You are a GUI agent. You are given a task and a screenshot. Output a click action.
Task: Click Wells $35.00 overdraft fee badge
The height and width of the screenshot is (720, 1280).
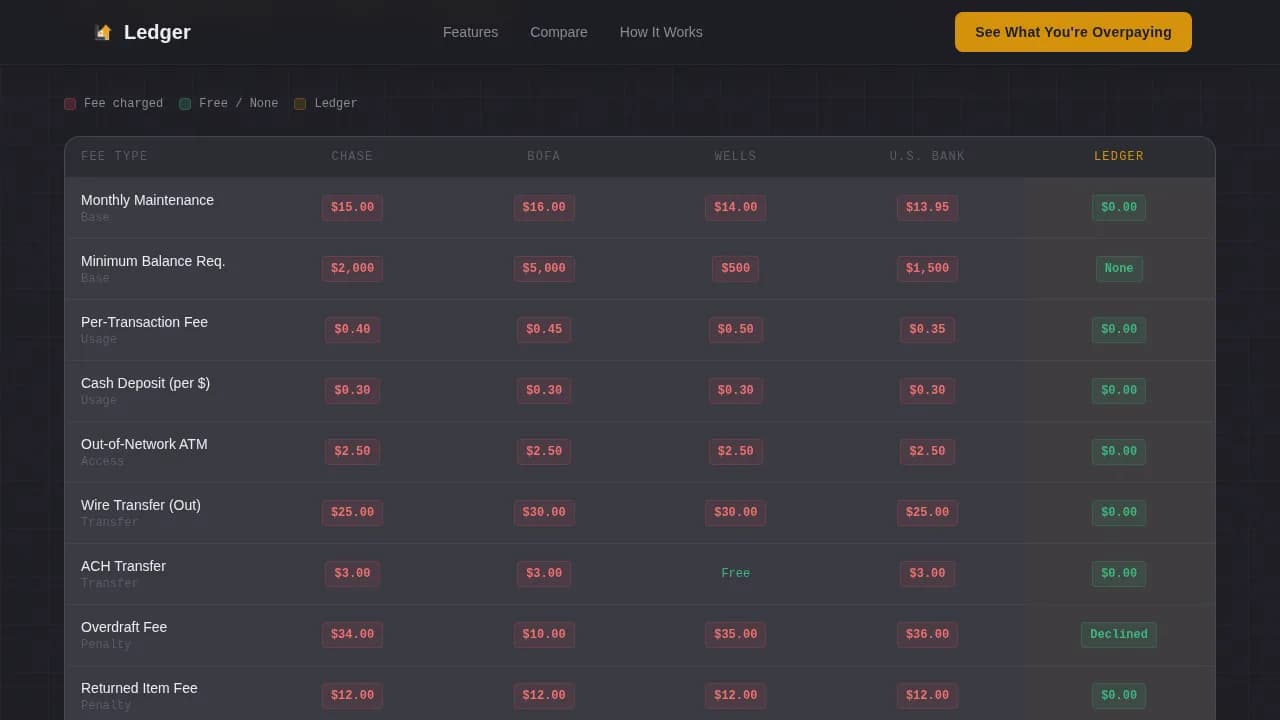pyautogui.click(x=735, y=635)
